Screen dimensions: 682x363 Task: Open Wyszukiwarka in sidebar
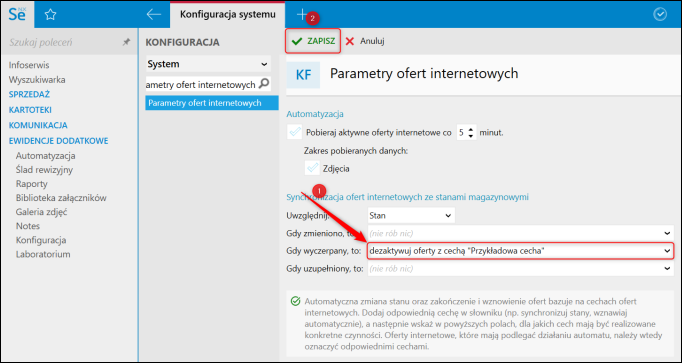click(37, 80)
